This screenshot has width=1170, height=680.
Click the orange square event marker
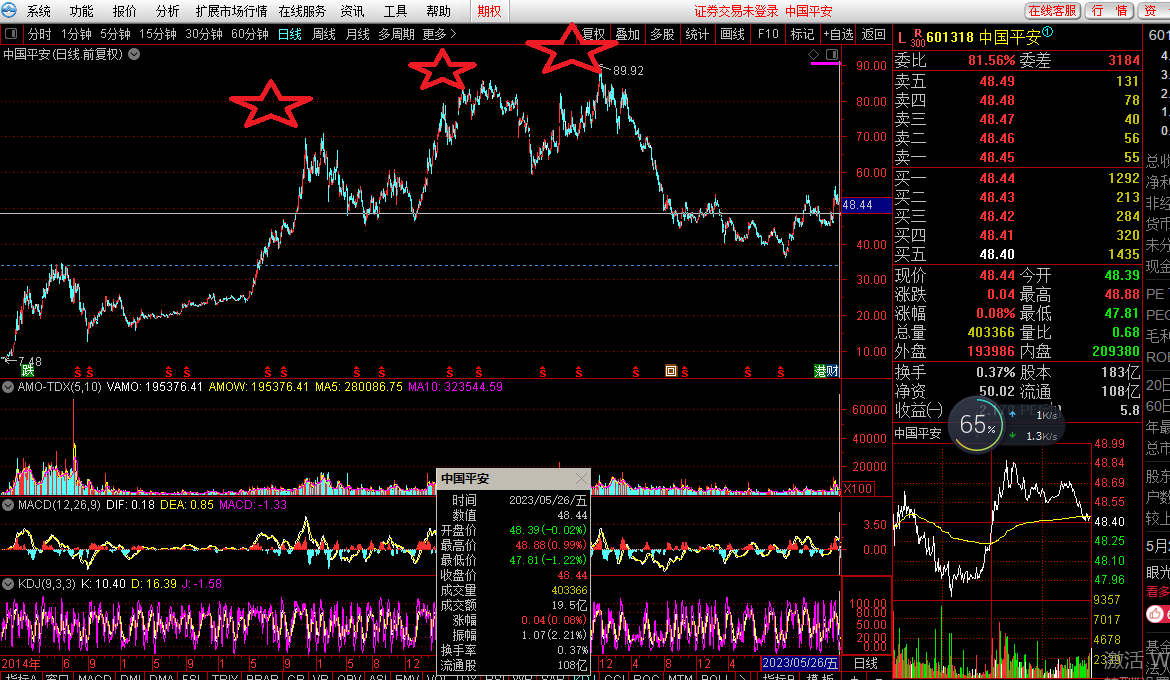pyautogui.click(x=671, y=371)
